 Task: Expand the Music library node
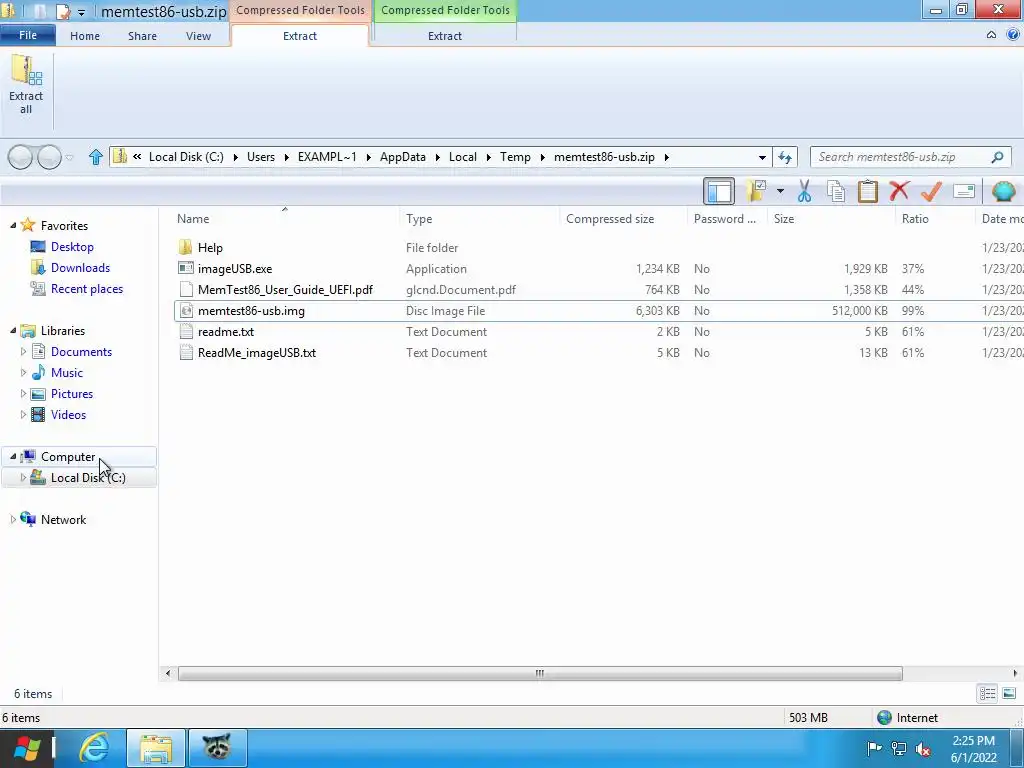[x=24, y=373]
